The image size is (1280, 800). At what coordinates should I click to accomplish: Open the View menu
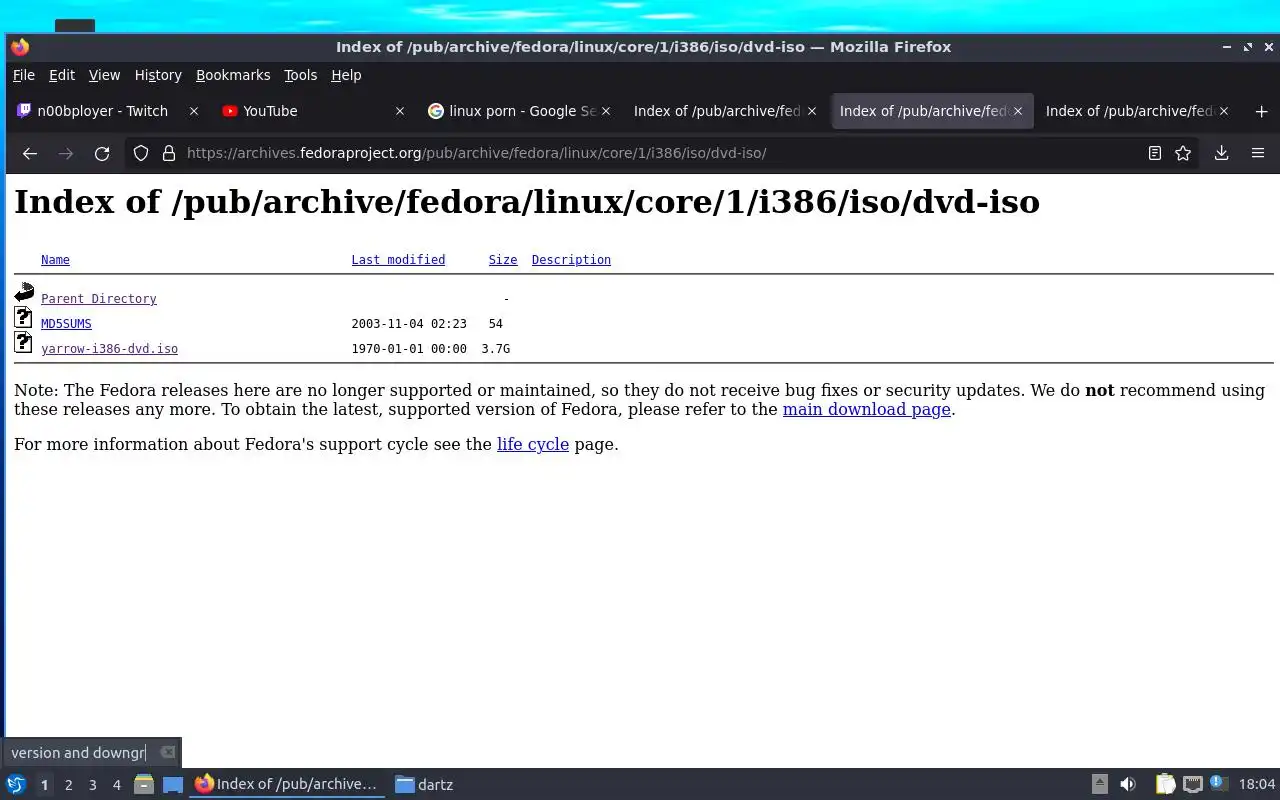point(104,75)
